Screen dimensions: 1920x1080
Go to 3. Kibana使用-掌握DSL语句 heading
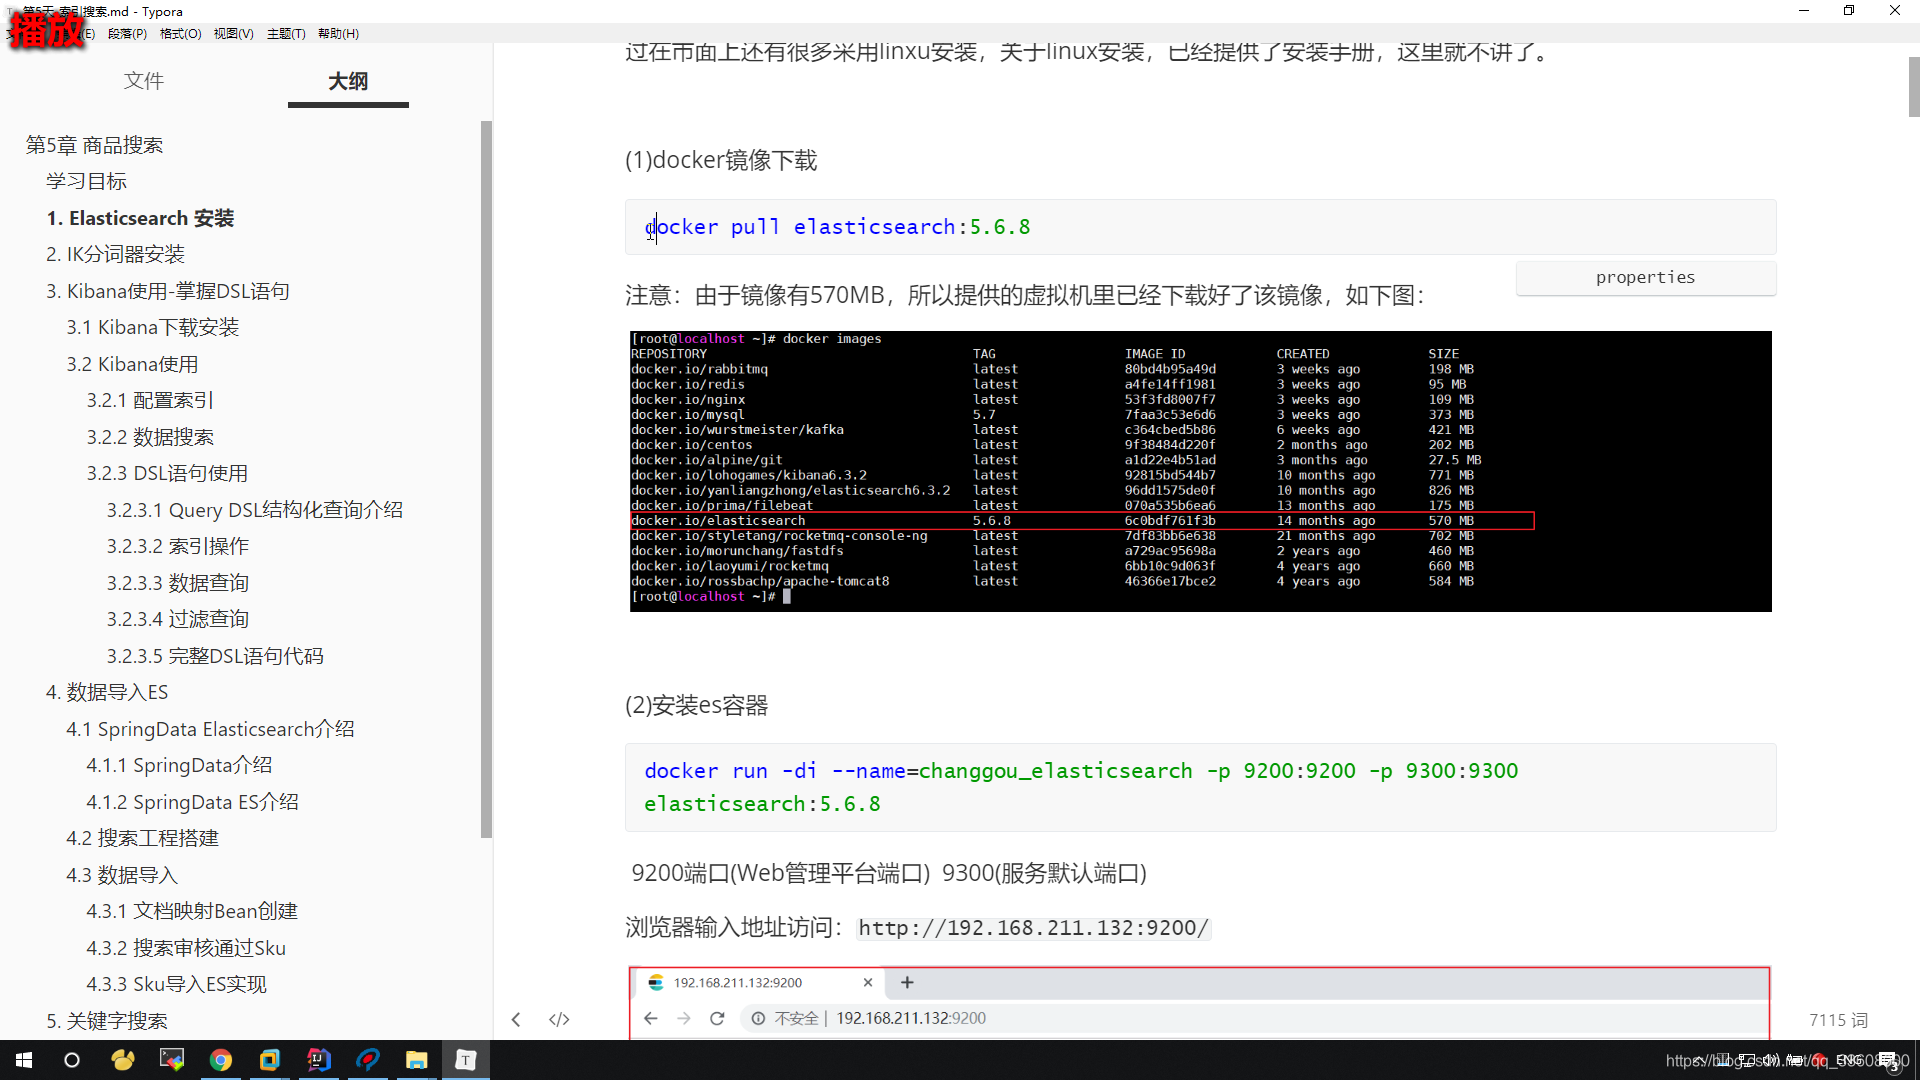168,291
